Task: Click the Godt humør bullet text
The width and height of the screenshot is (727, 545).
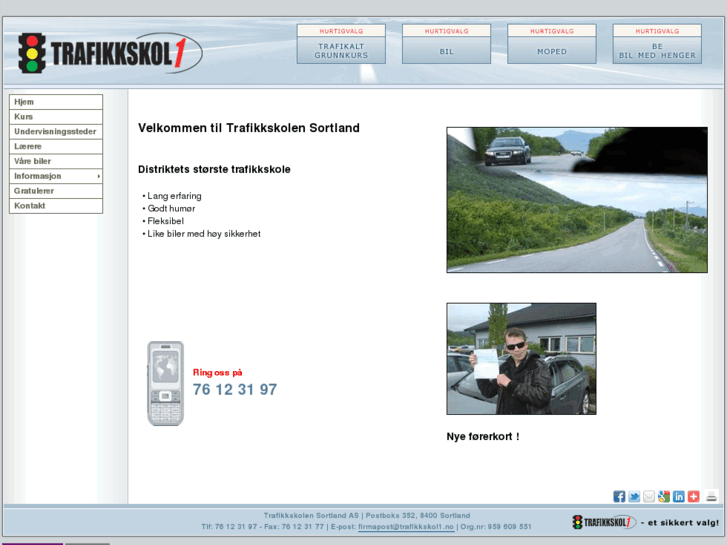Action: tap(171, 208)
